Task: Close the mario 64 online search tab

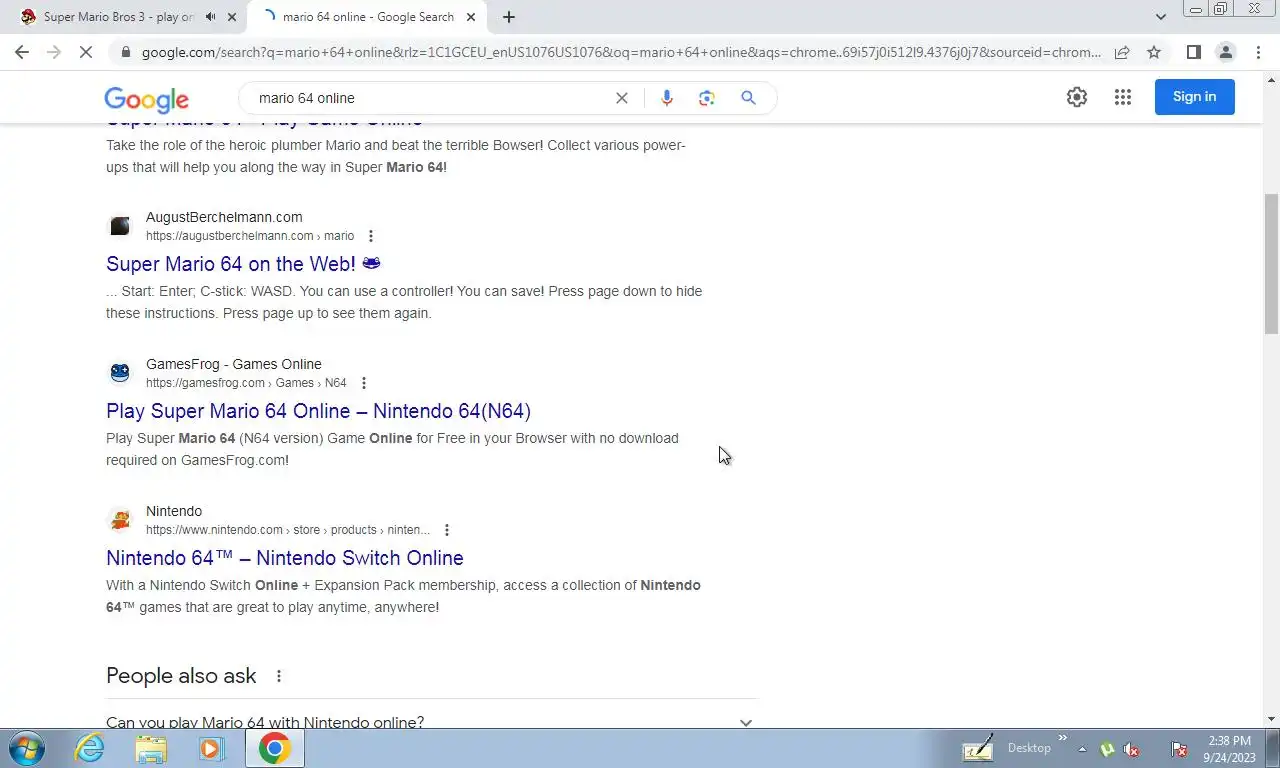Action: click(x=471, y=17)
